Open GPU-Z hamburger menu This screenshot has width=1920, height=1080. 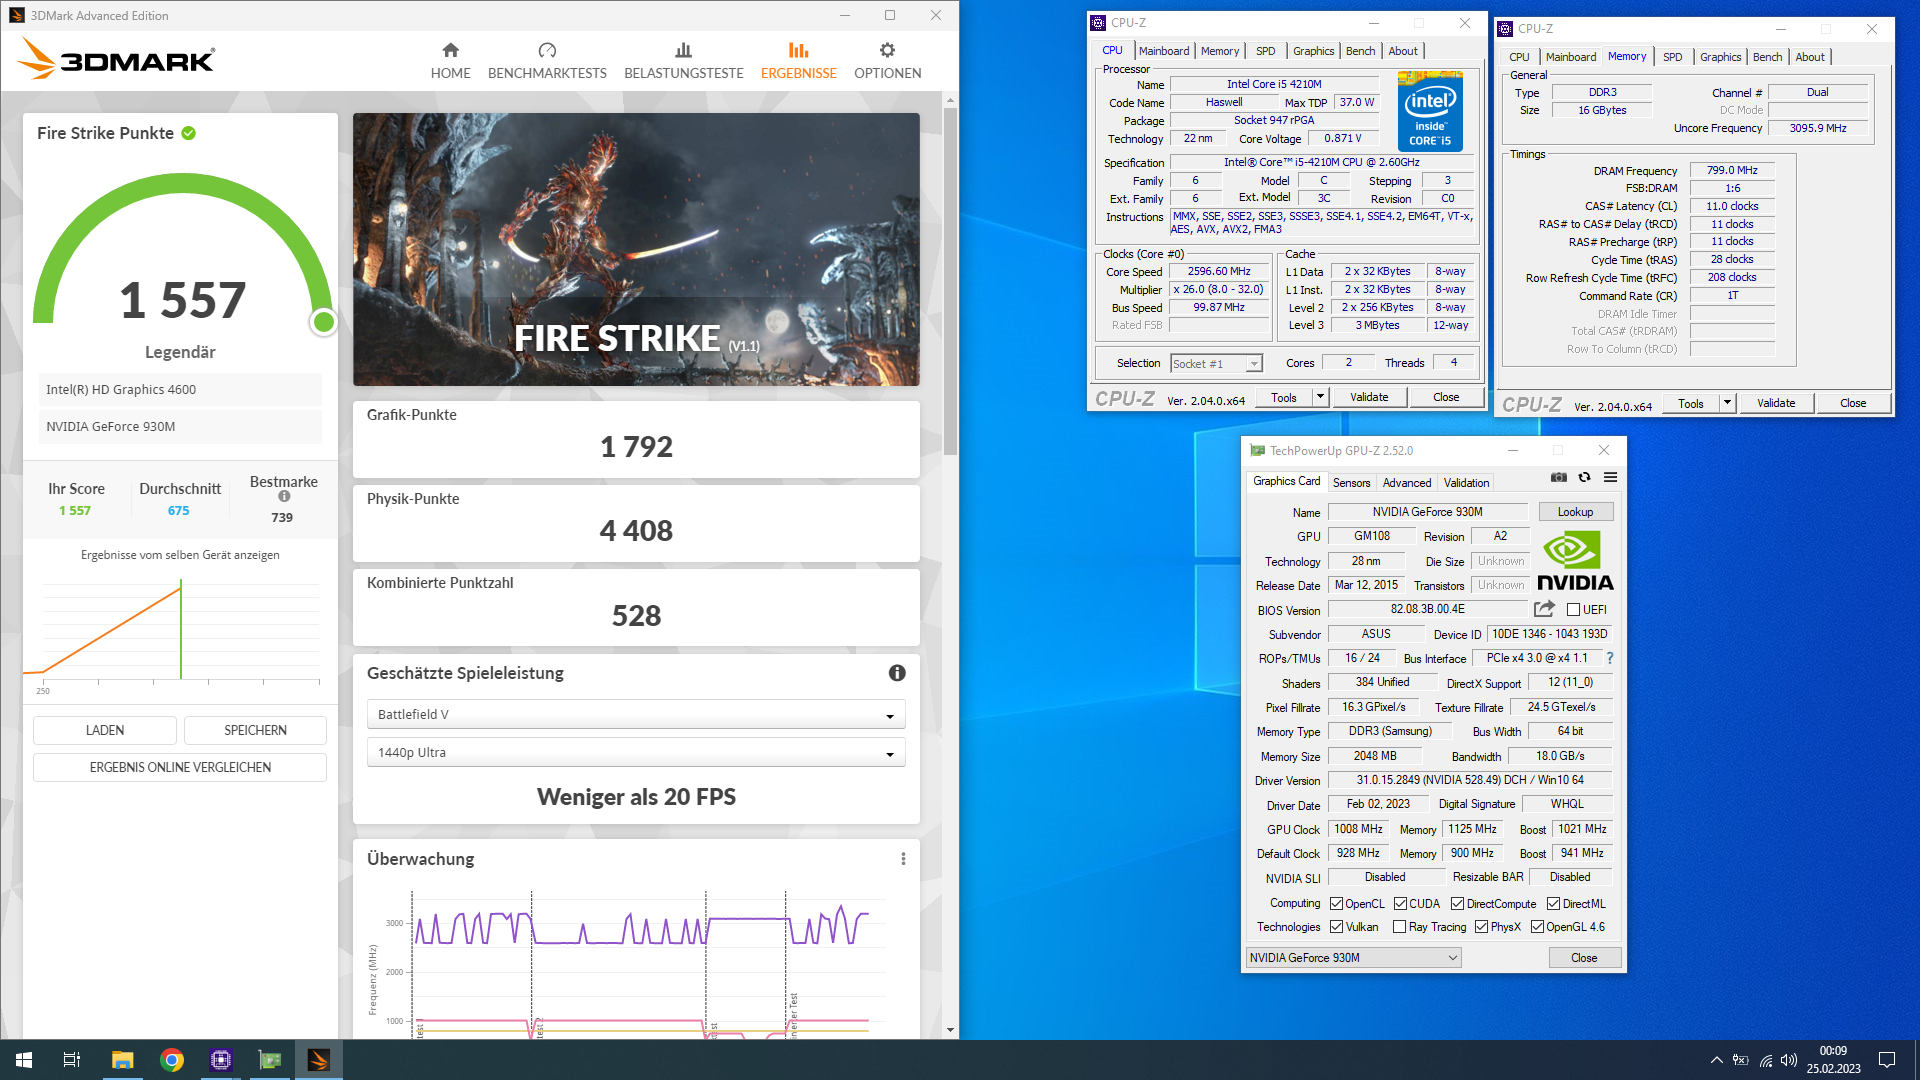pos(1610,478)
